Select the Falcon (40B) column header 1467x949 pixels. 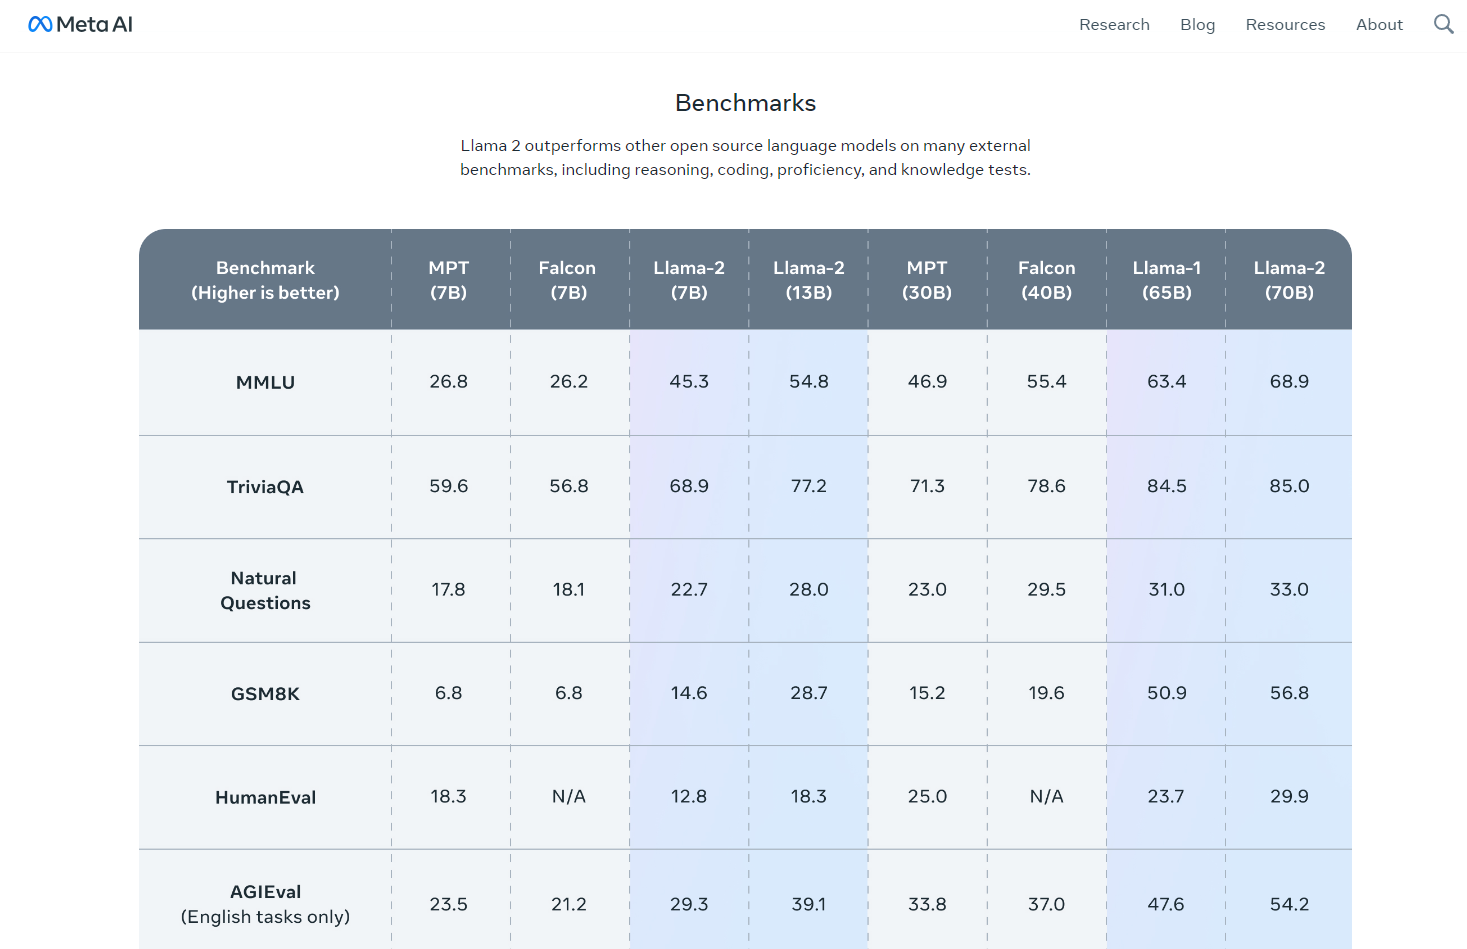pos(1047,280)
